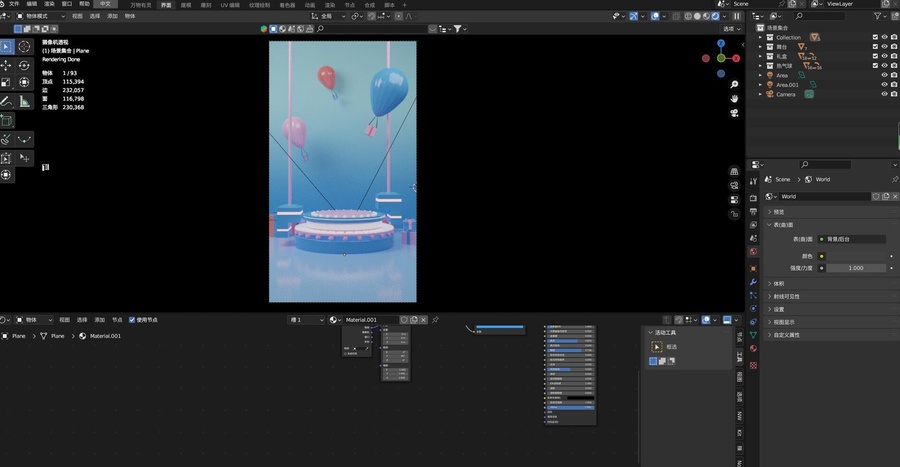Select the Move tool
900x467 pixels.
(6, 65)
